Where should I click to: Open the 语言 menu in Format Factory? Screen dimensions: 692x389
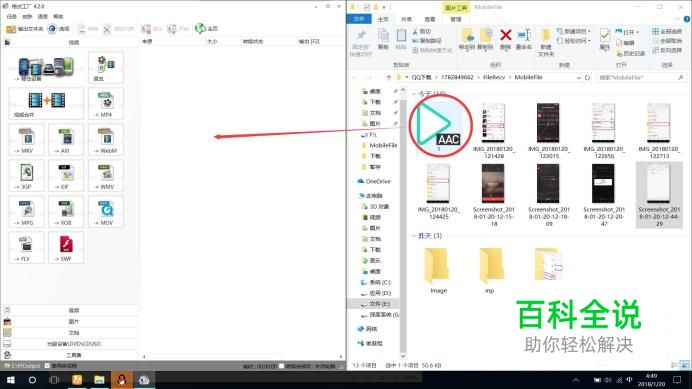pos(43,16)
